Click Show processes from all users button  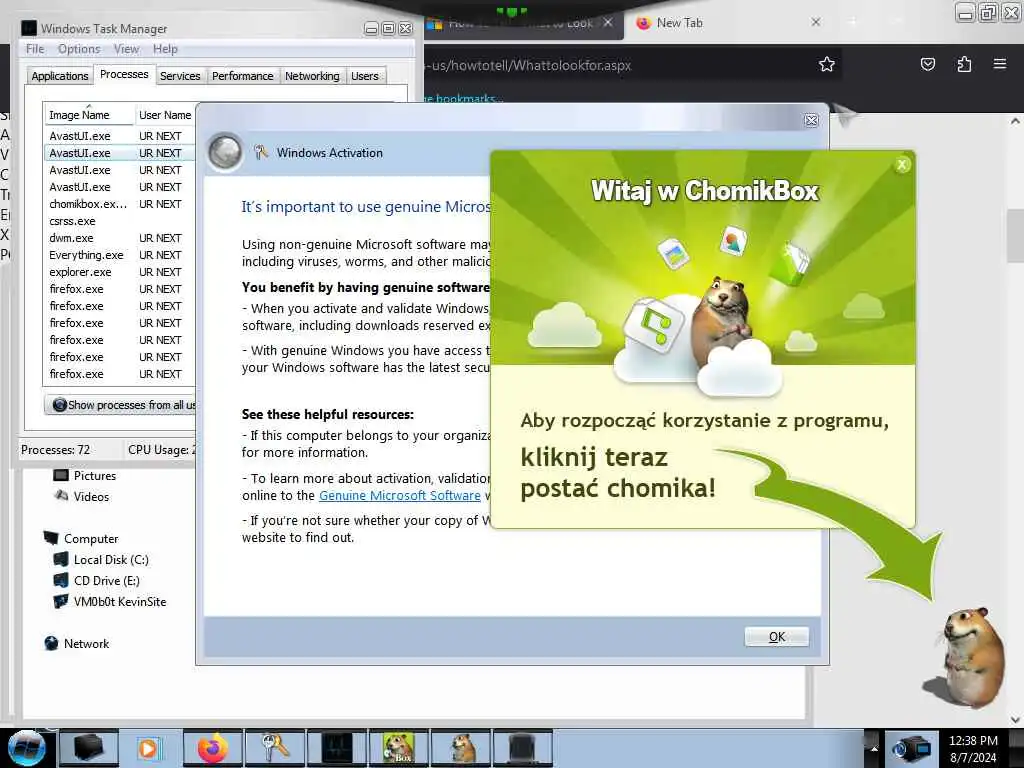121,405
